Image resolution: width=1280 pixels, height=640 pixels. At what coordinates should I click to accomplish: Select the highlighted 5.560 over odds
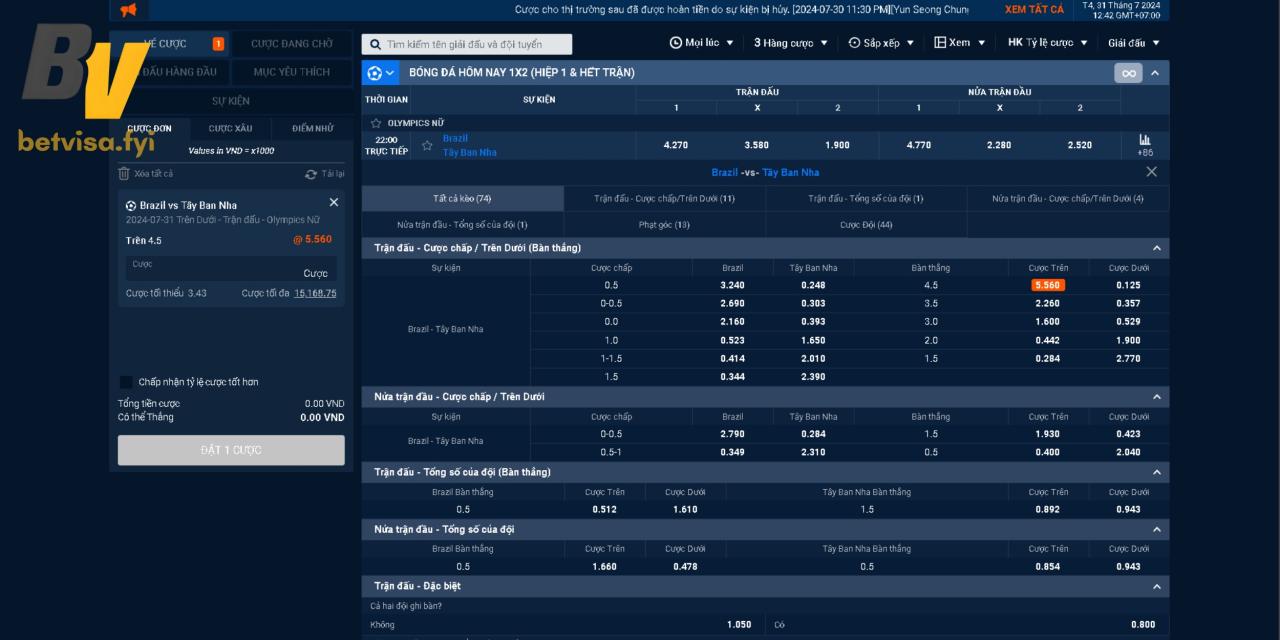[1048, 285]
